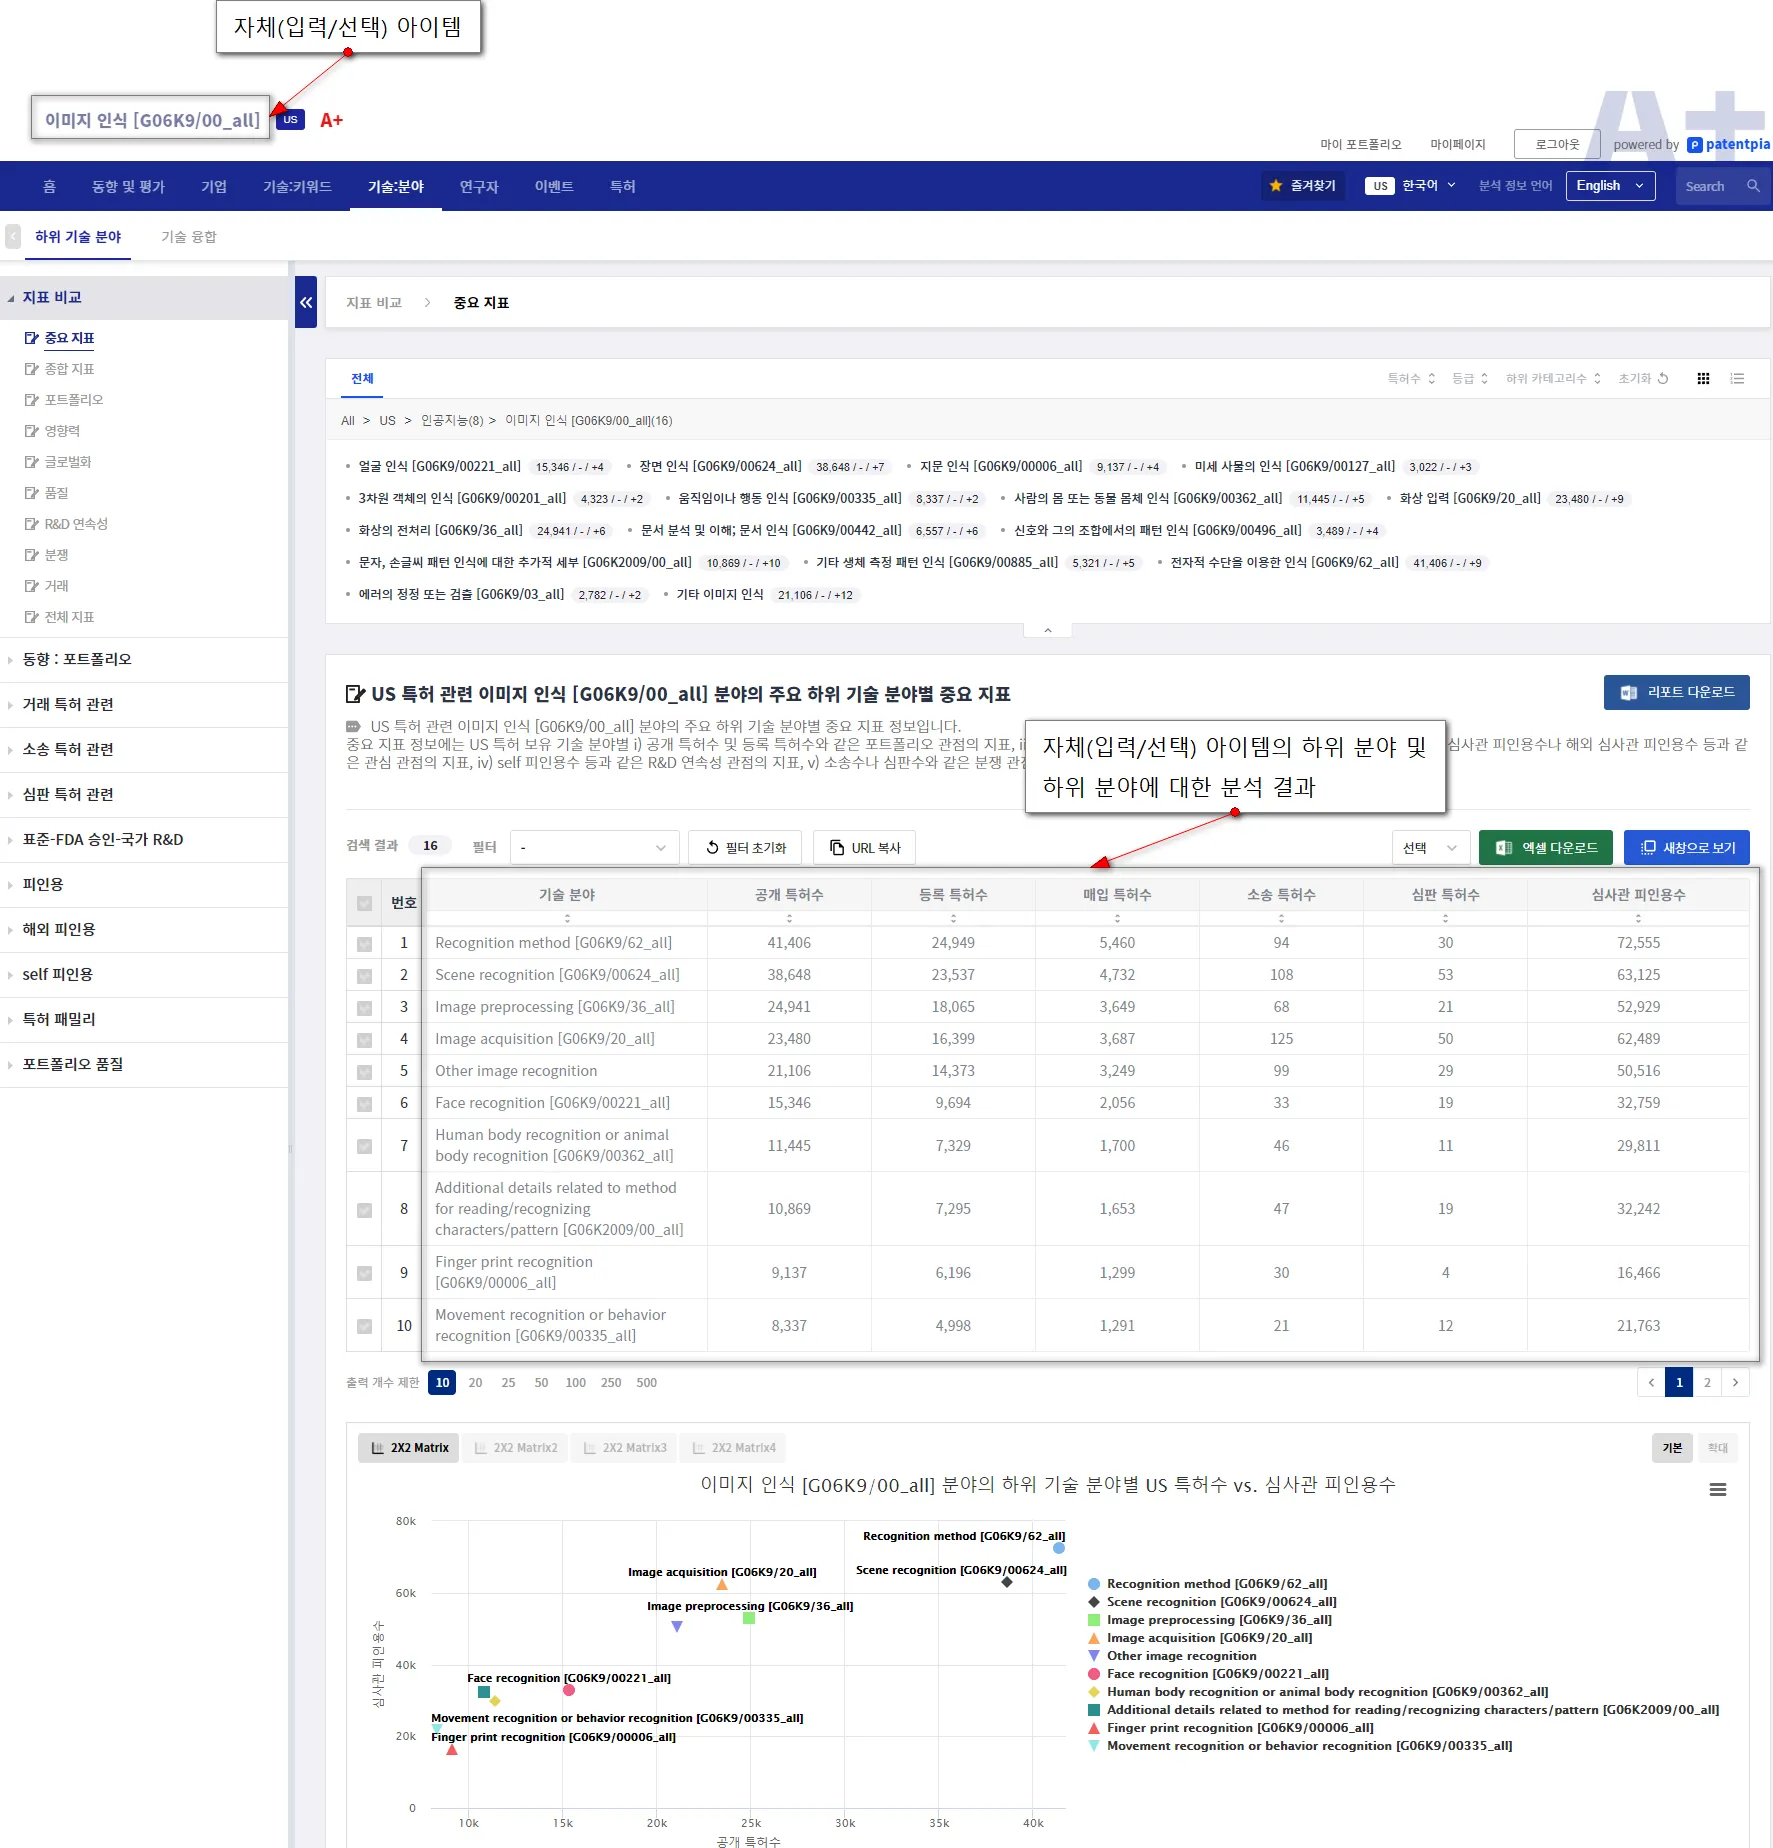1773x1848 pixels.
Task: Click URL 복사 button
Action: pos(864,847)
